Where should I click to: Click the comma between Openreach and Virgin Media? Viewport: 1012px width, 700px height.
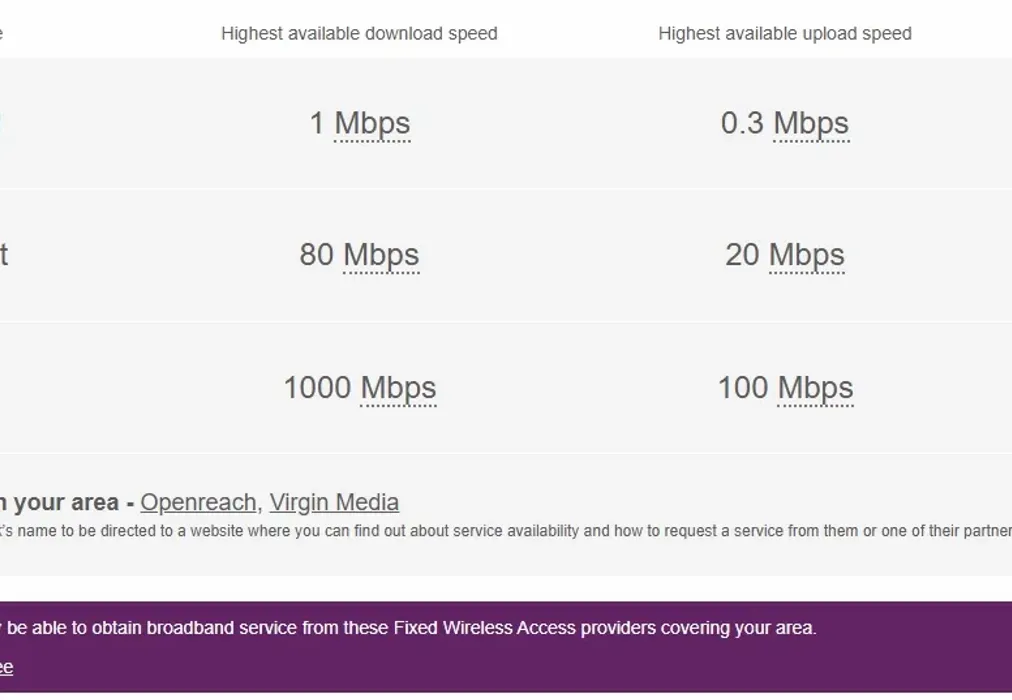point(259,504)
